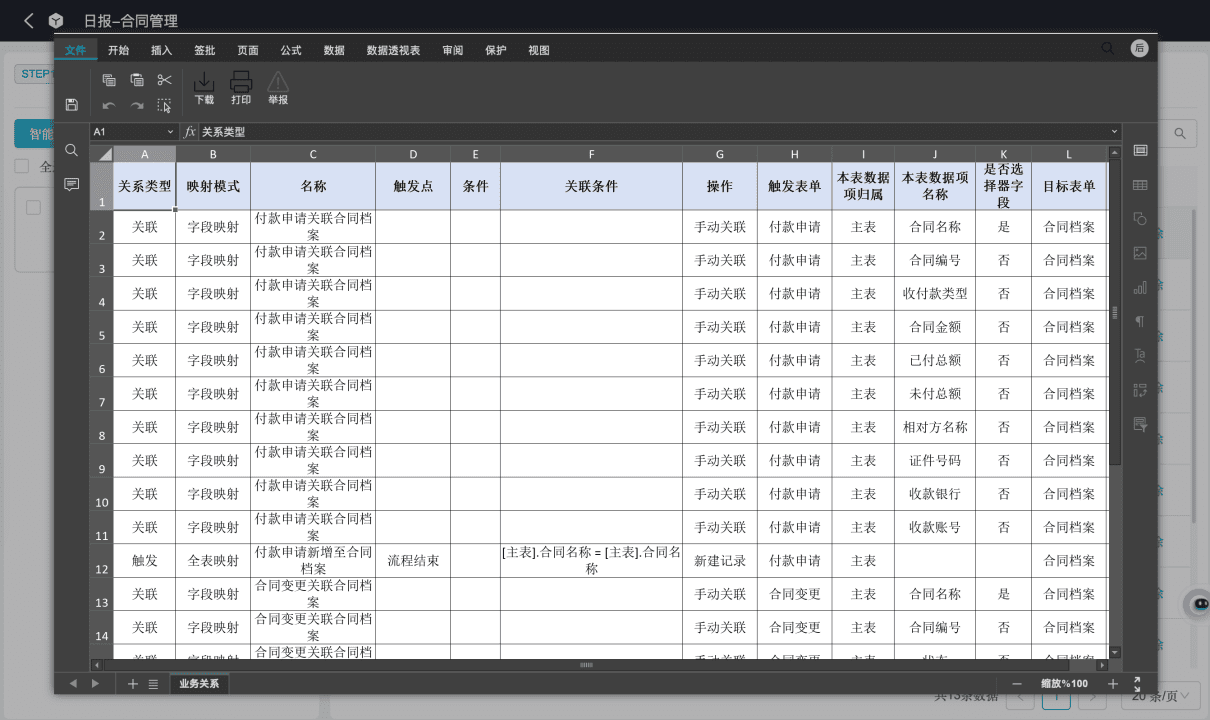This screenshot has width=1210, height=720.
Task: Click the vertical scrollbar up arrow
Action: point(1116,152)
